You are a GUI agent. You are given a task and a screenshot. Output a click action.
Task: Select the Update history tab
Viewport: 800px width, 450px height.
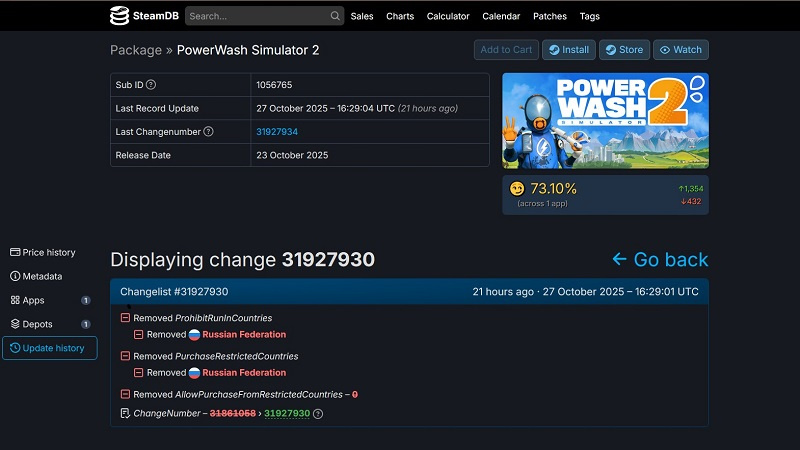[49, 348]
